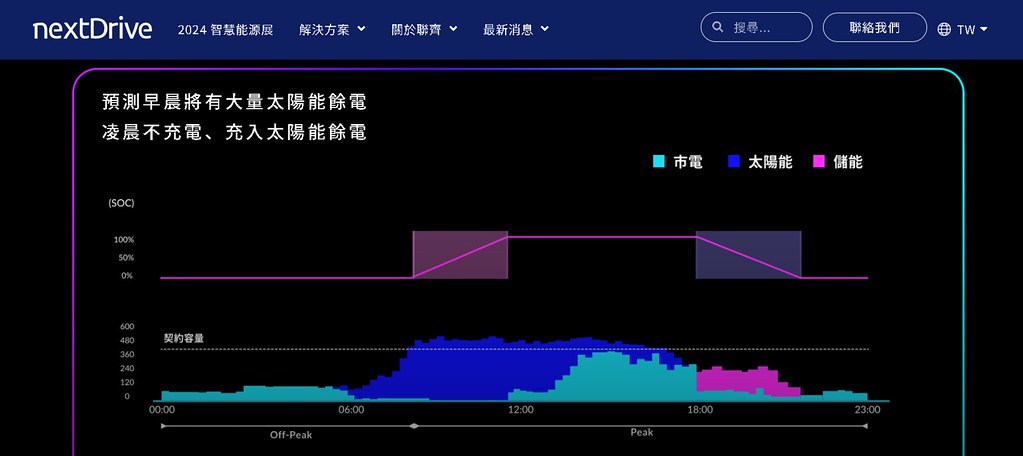Expand the 解決方案 dropdown arrow
Image resolution: width=1023 pixels, height=456 pixels.
361,29
